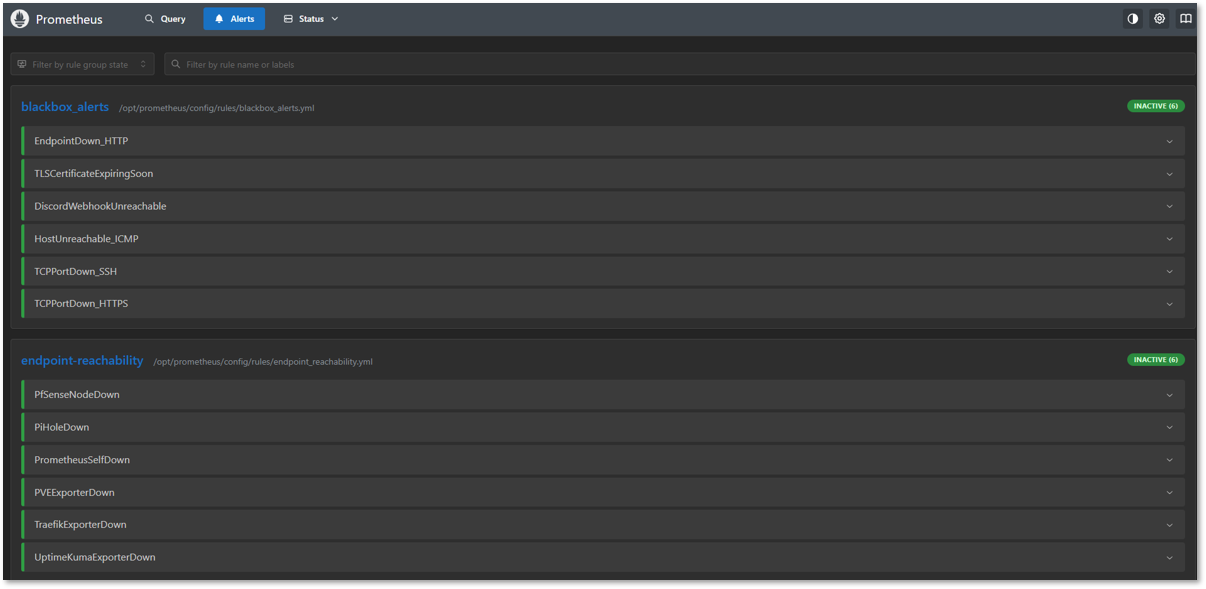Expand the TLSCertificateExpiringSoon rule details
Image resolution: width=1206 pixels, height=589 pixels.
[x=1170, y=173]
